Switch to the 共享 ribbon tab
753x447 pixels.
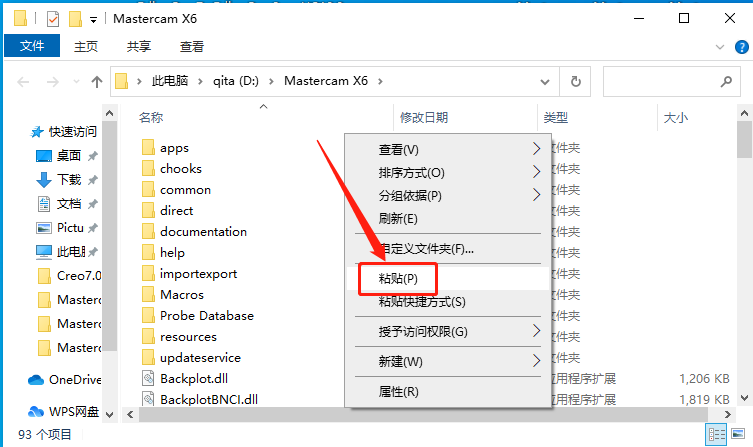(139, 47)
